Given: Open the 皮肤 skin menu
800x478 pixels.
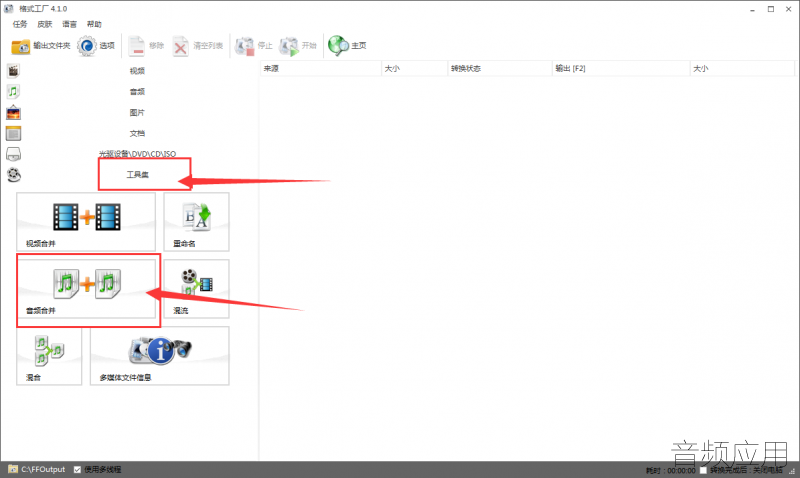Looking at the screenshot, I should tap(44, 24).
